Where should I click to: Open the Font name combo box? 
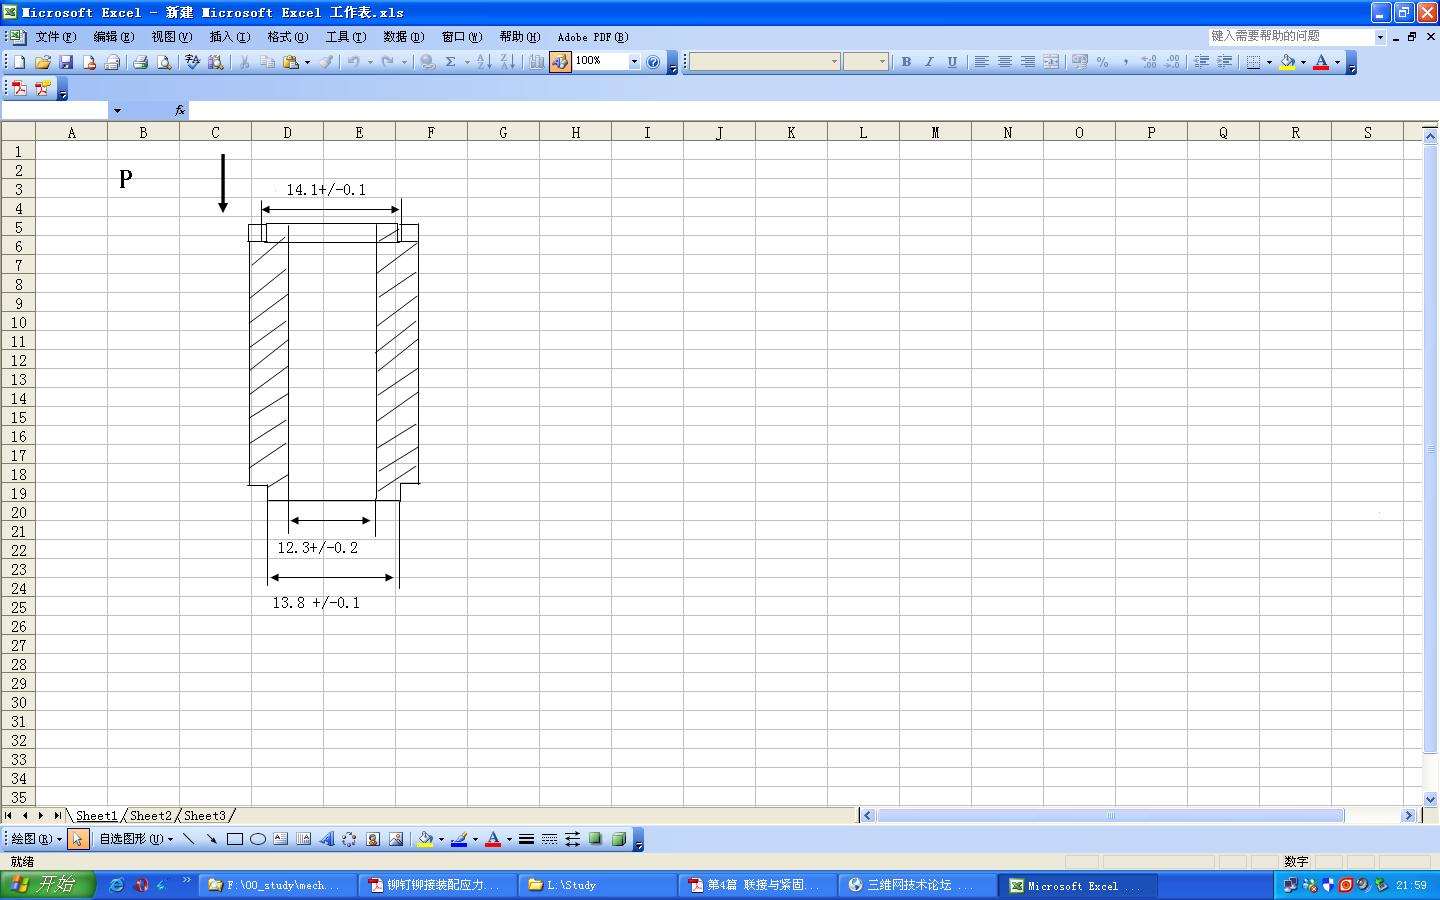click(764, 62)
